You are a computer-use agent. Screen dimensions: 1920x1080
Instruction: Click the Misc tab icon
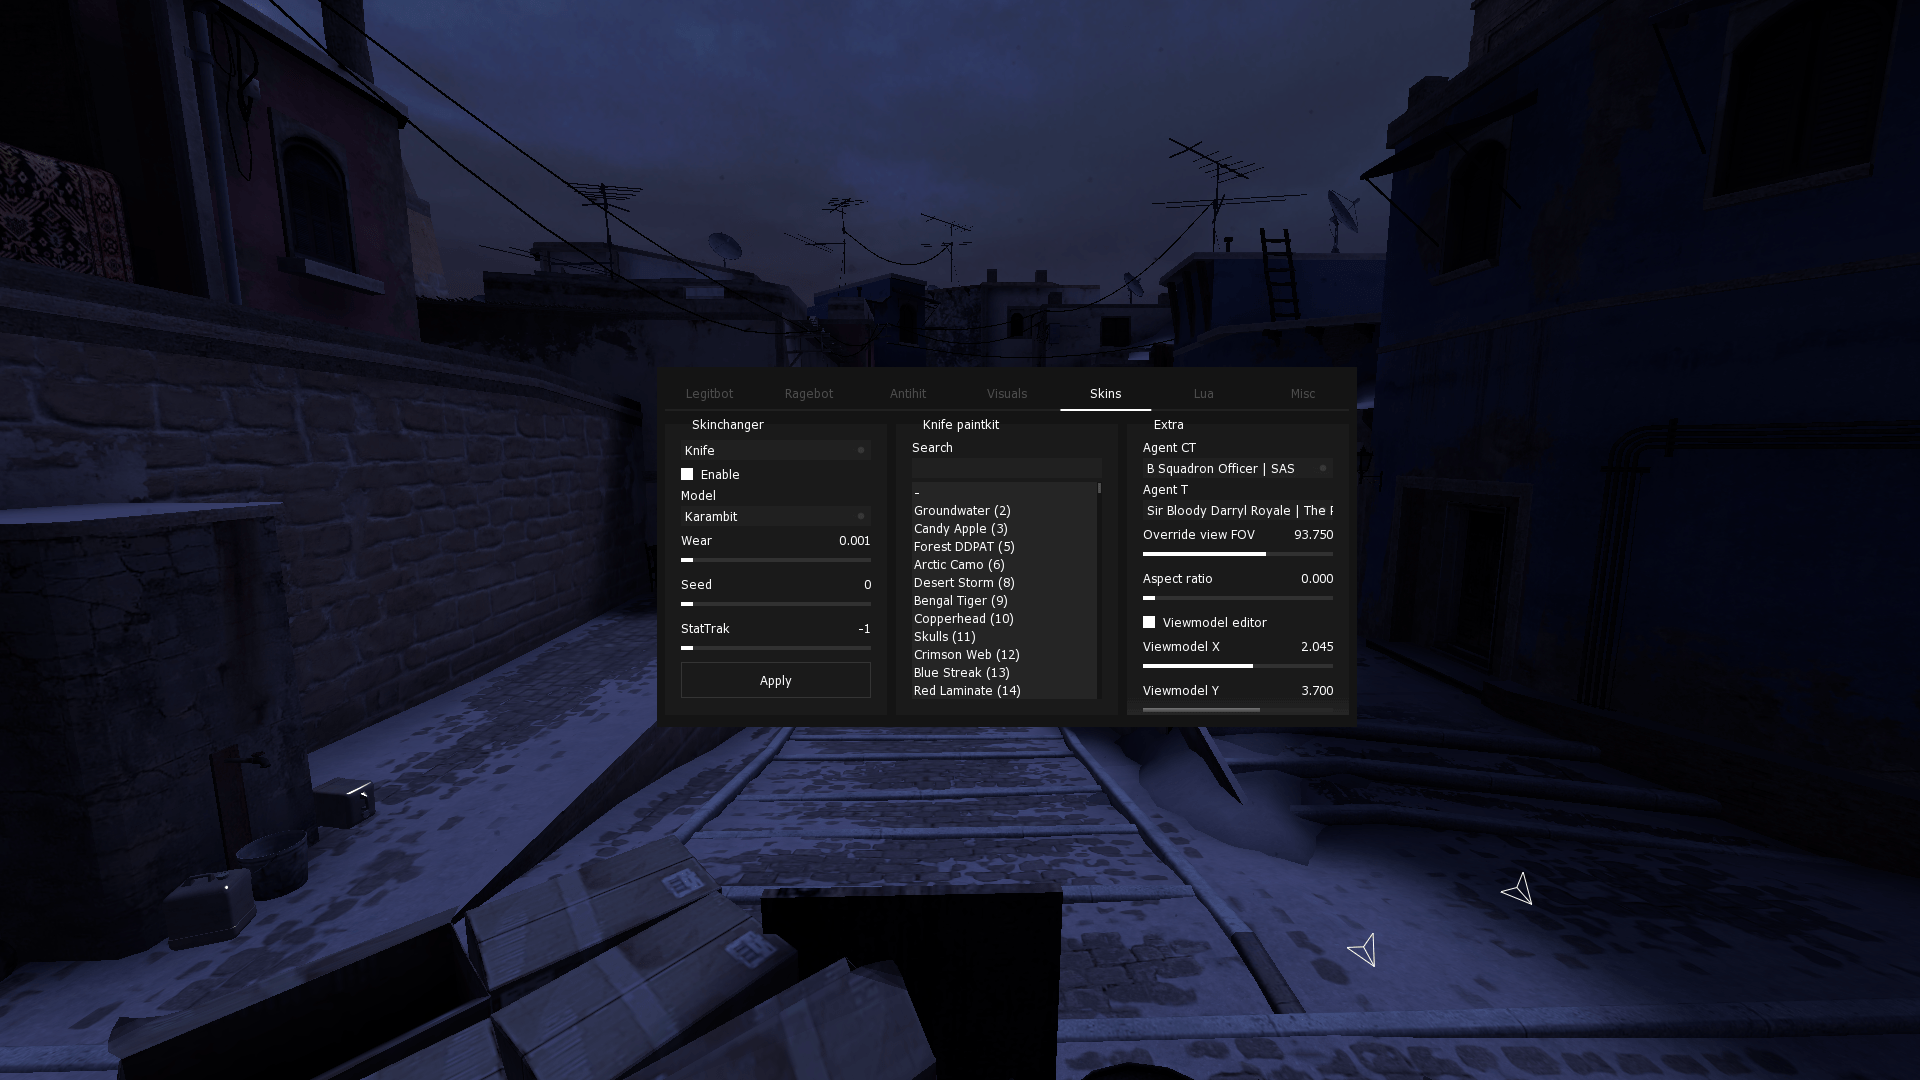pos(1303,393)
